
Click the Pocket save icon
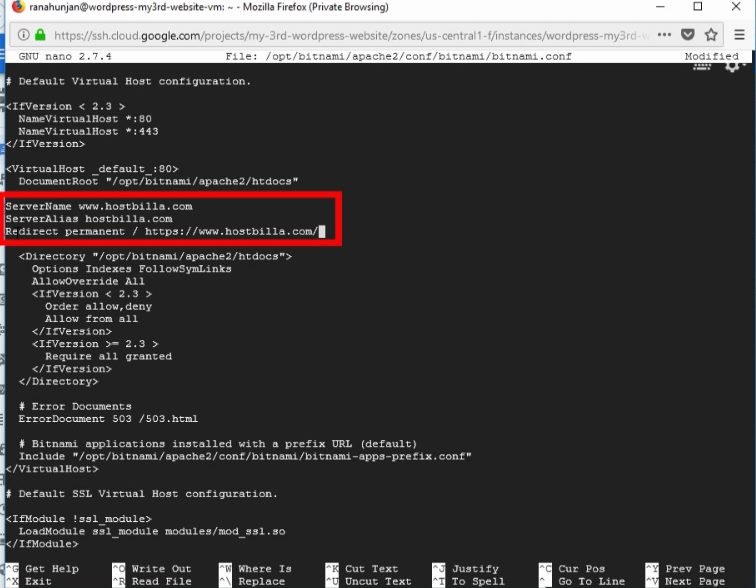(x=688, y=35)
